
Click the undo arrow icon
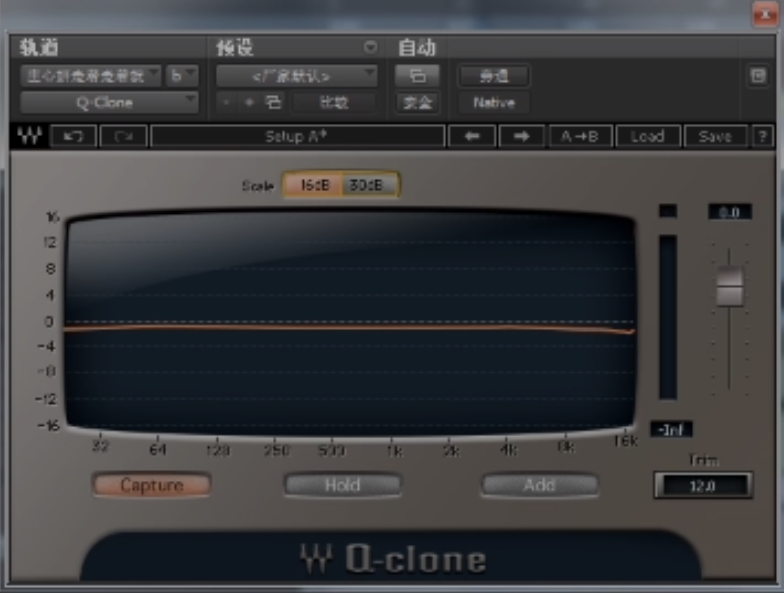click(73, 136)
